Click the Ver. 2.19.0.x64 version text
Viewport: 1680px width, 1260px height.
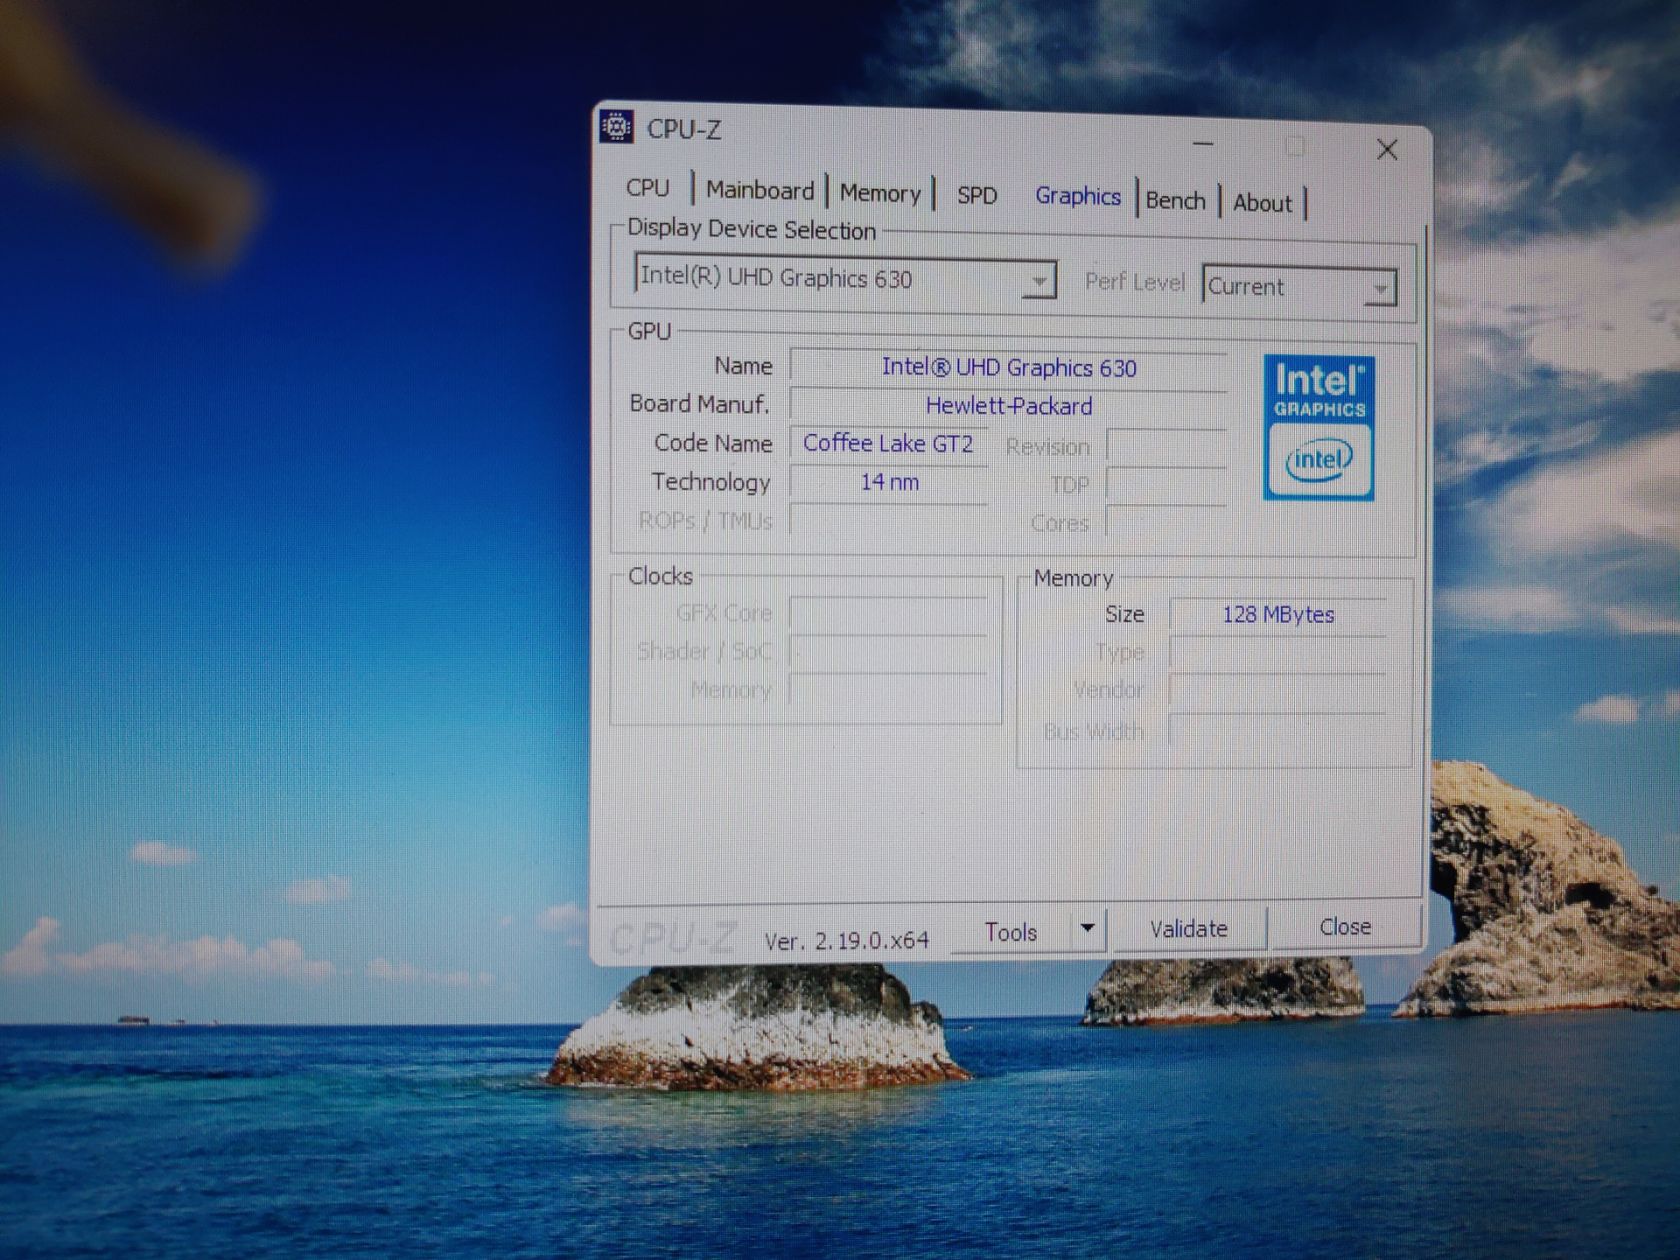click(x=846, y=941)
